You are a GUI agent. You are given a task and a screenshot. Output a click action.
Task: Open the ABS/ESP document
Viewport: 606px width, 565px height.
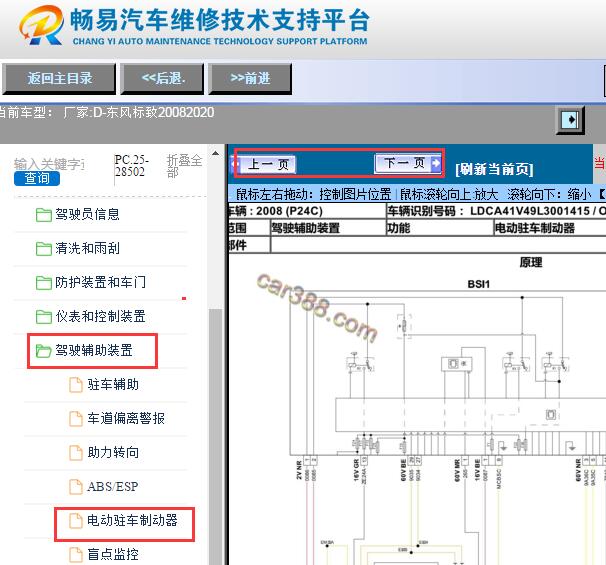click(112, 487)
